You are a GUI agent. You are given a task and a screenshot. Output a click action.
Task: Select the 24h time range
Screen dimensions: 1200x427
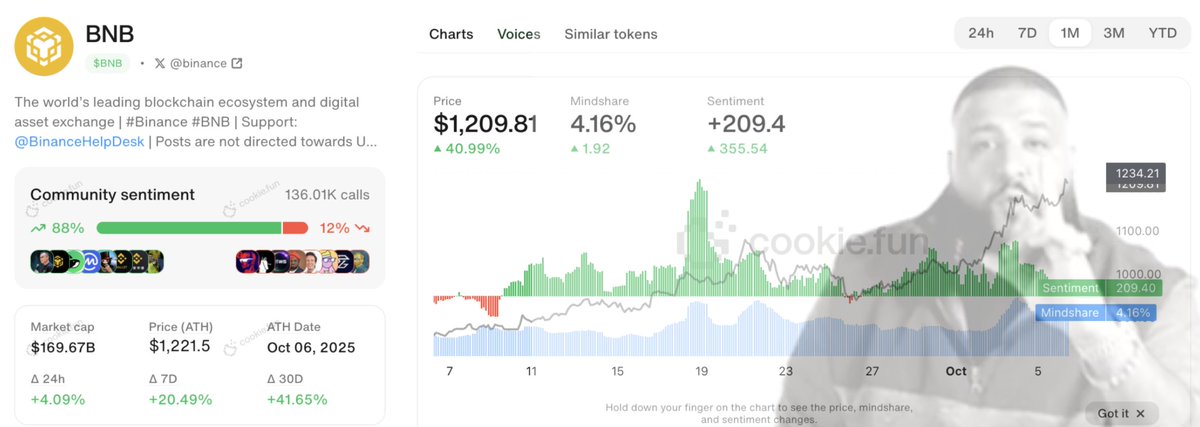(x=981, y=33)
